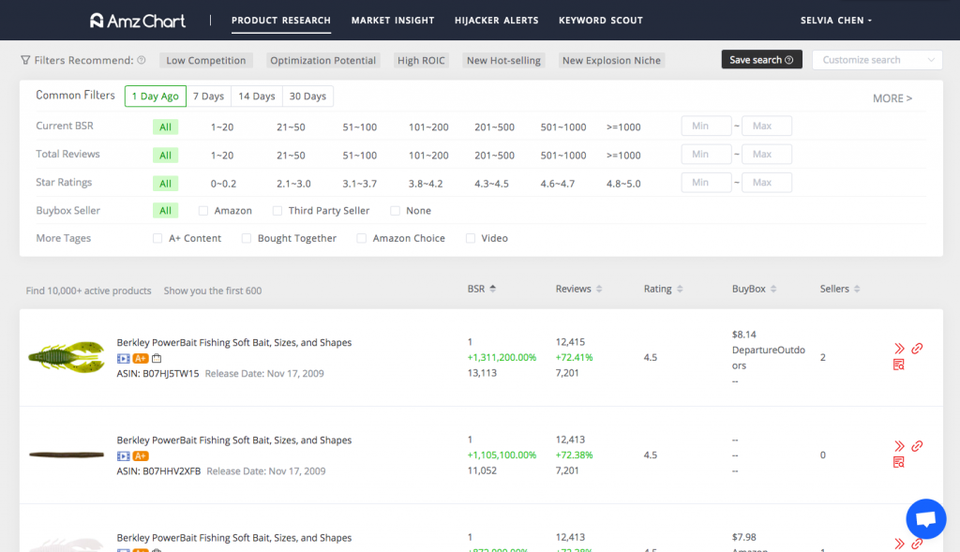The height and width of the screenshot is (552, 960).
Task: Sort by Rating using the sort arrows
Action: (680, 289)
